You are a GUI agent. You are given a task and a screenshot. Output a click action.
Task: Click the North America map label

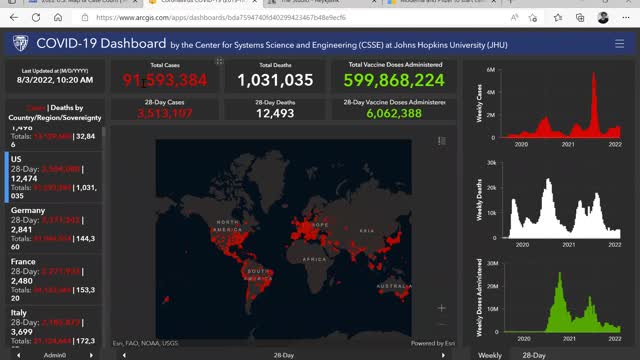[x=229, y=226]
